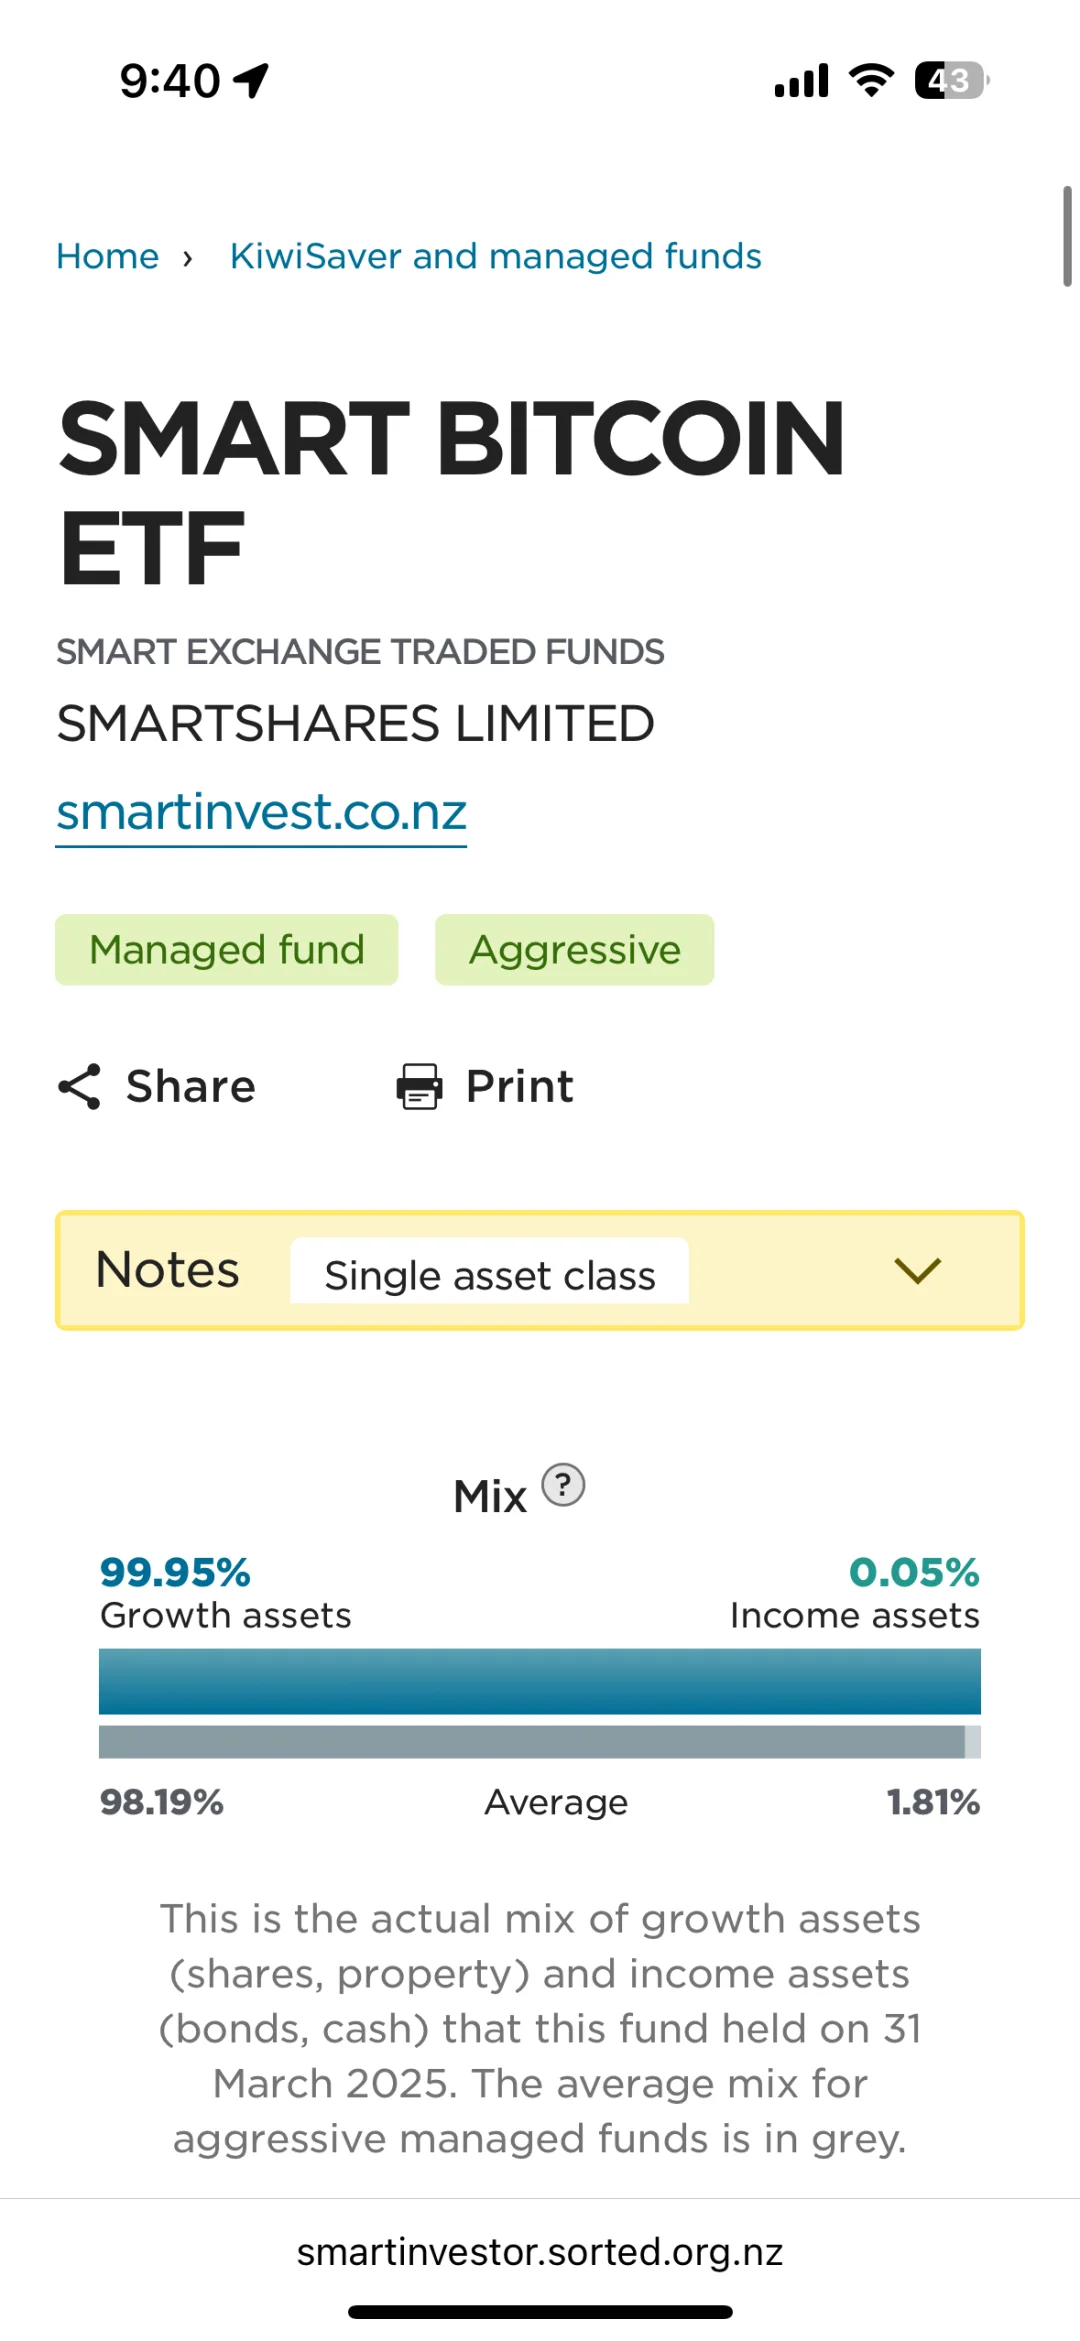This screenshot has height=2341, width=1080.
Task: Select the Aggressive tag
Action: click(x=575, y=950)
